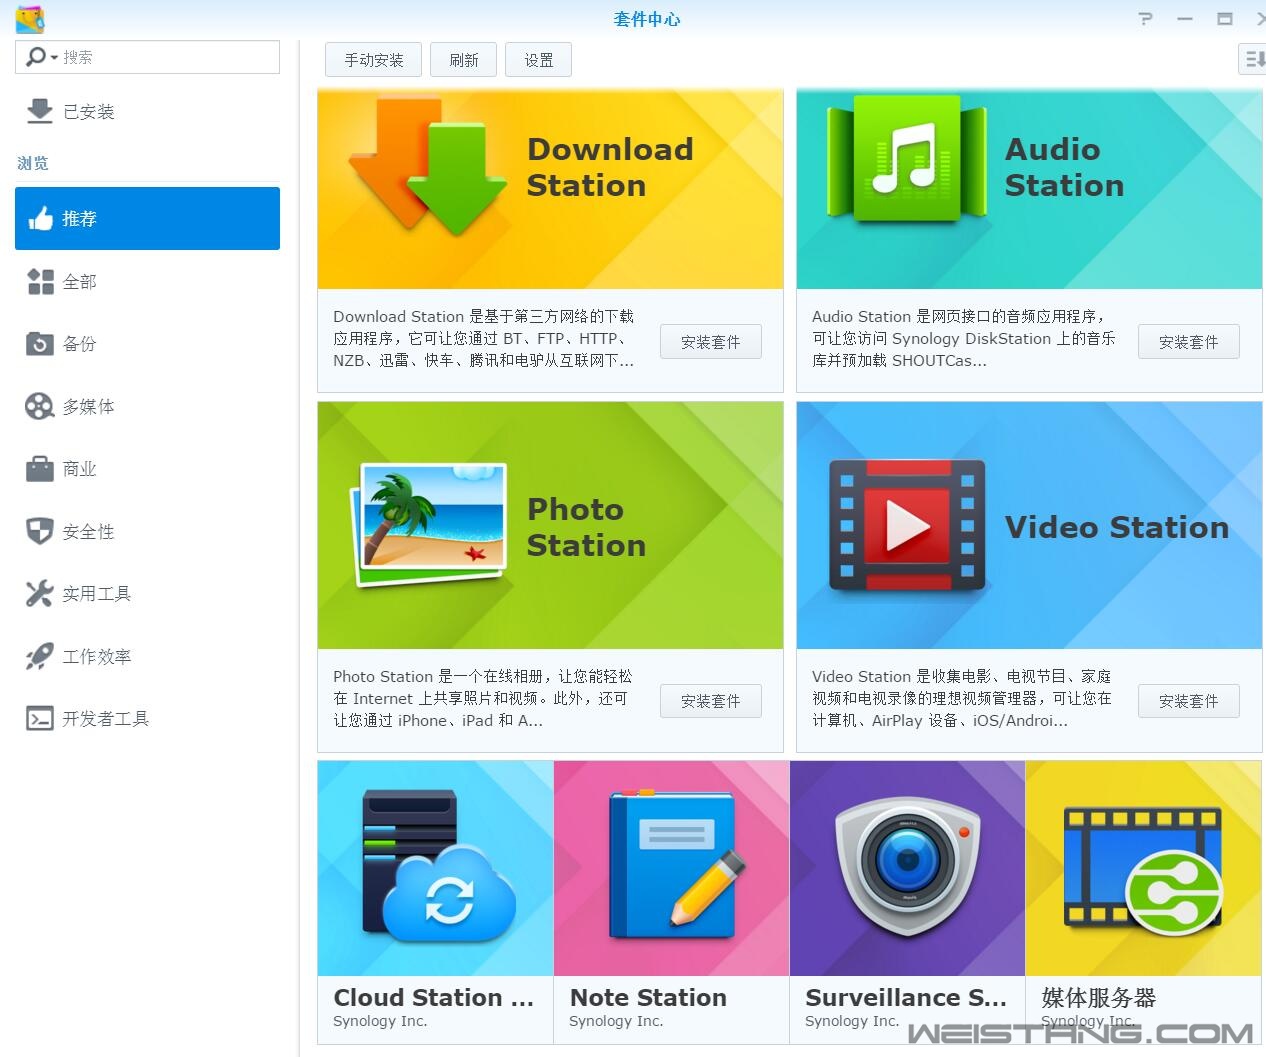Click the Surveillance Station camera icon
Screen dimensions: 1266x1057
click(x=907, y=866)
